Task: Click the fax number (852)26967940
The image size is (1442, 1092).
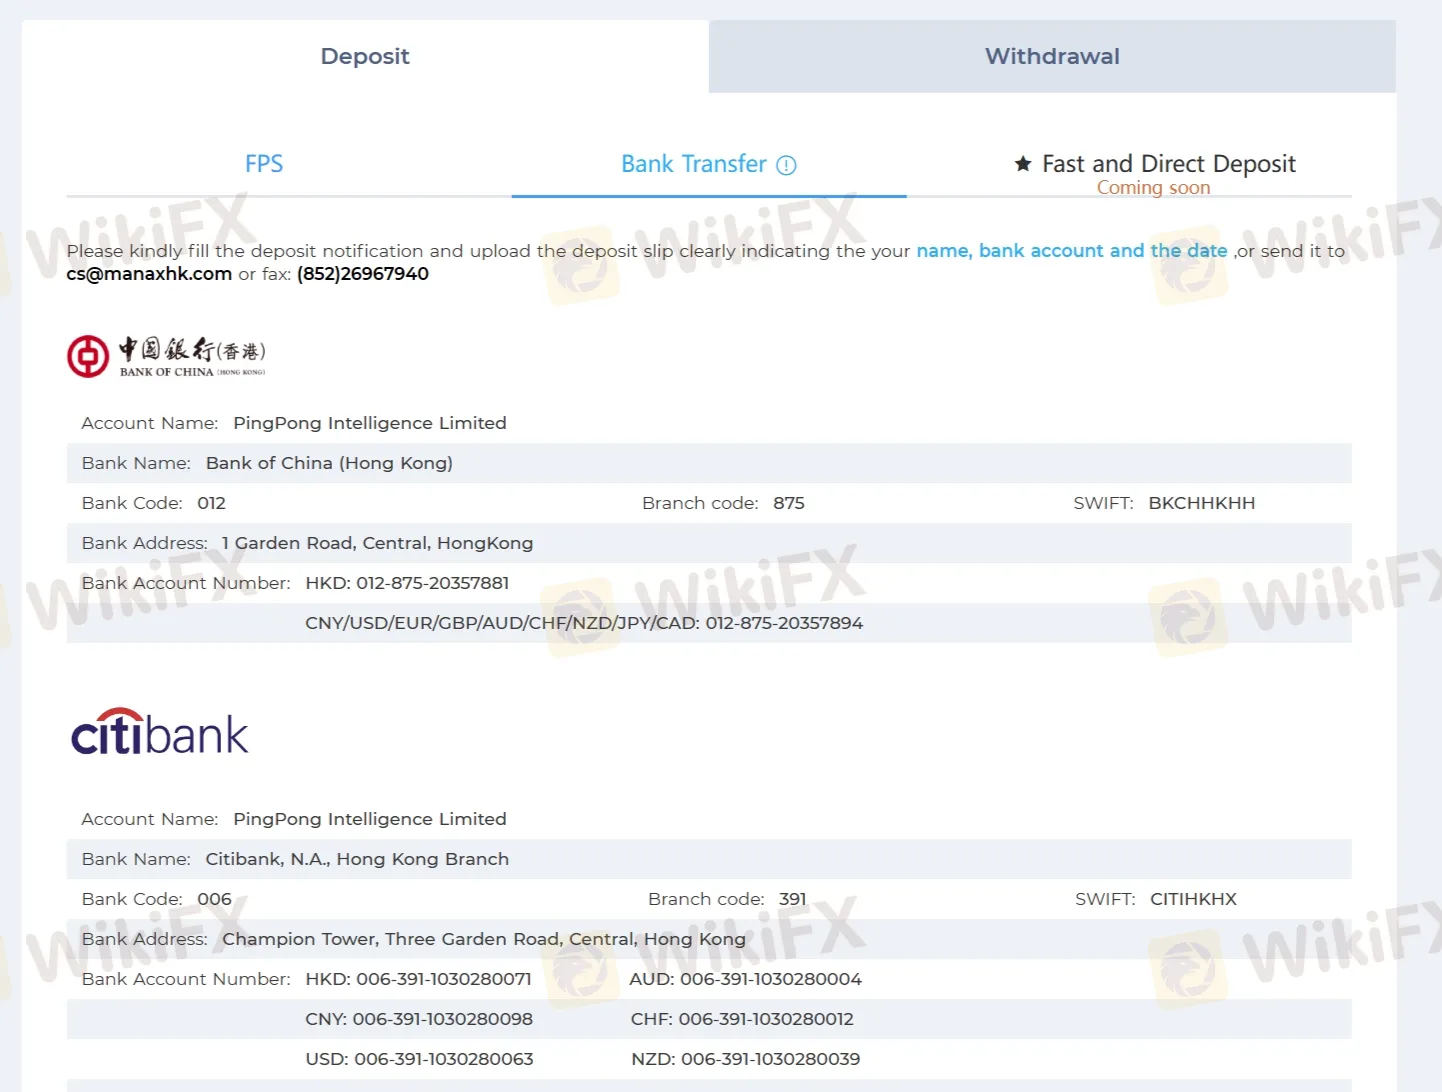Action: 362,273
